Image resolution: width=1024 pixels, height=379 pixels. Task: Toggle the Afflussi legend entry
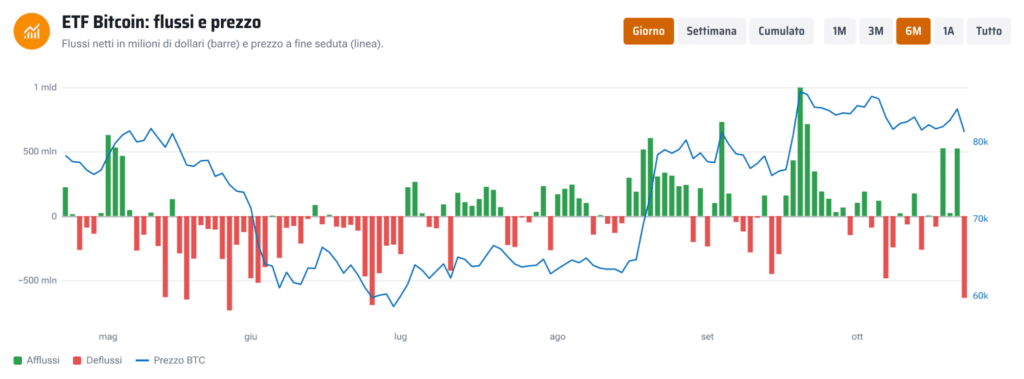pos(37,360)
